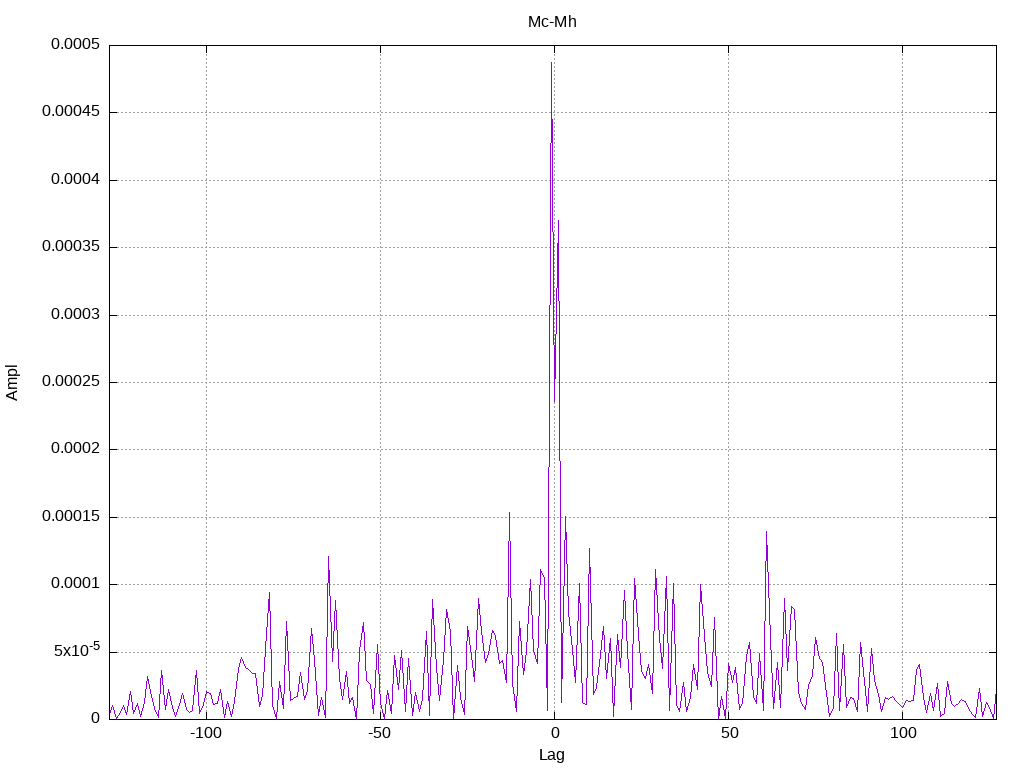Click the Ampl y-axis label
1024x768 pixels.
pos(12,383)
